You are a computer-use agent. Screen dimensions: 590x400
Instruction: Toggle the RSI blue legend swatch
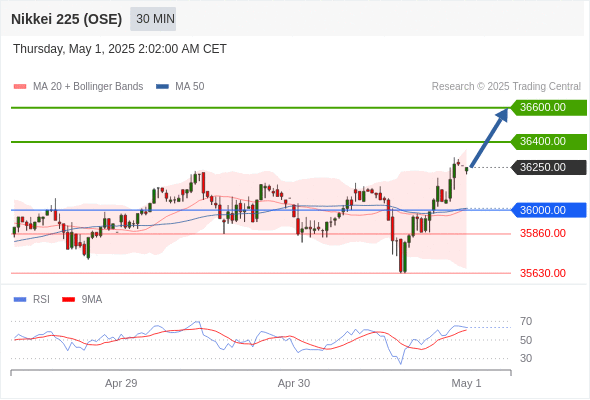pyautogui.click(x=20, y=300)
